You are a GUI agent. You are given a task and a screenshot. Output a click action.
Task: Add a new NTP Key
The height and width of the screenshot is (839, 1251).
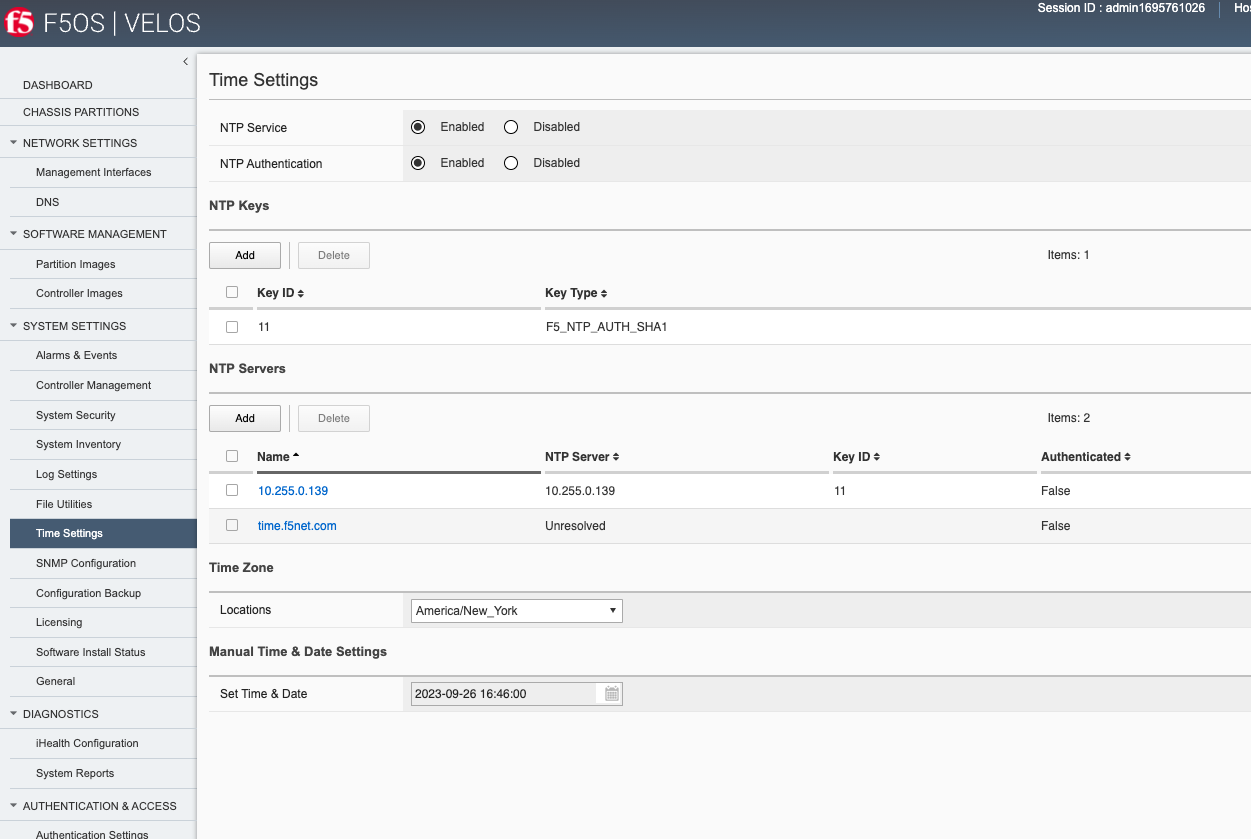click(x=245, y=255)
